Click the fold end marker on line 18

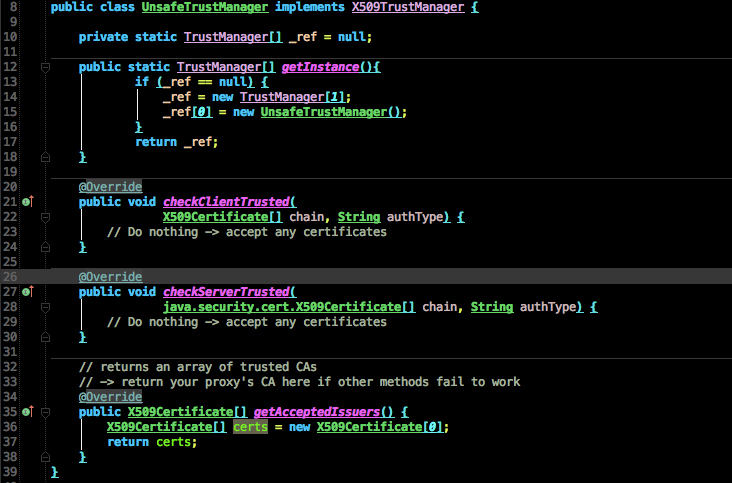click(45, 157)
